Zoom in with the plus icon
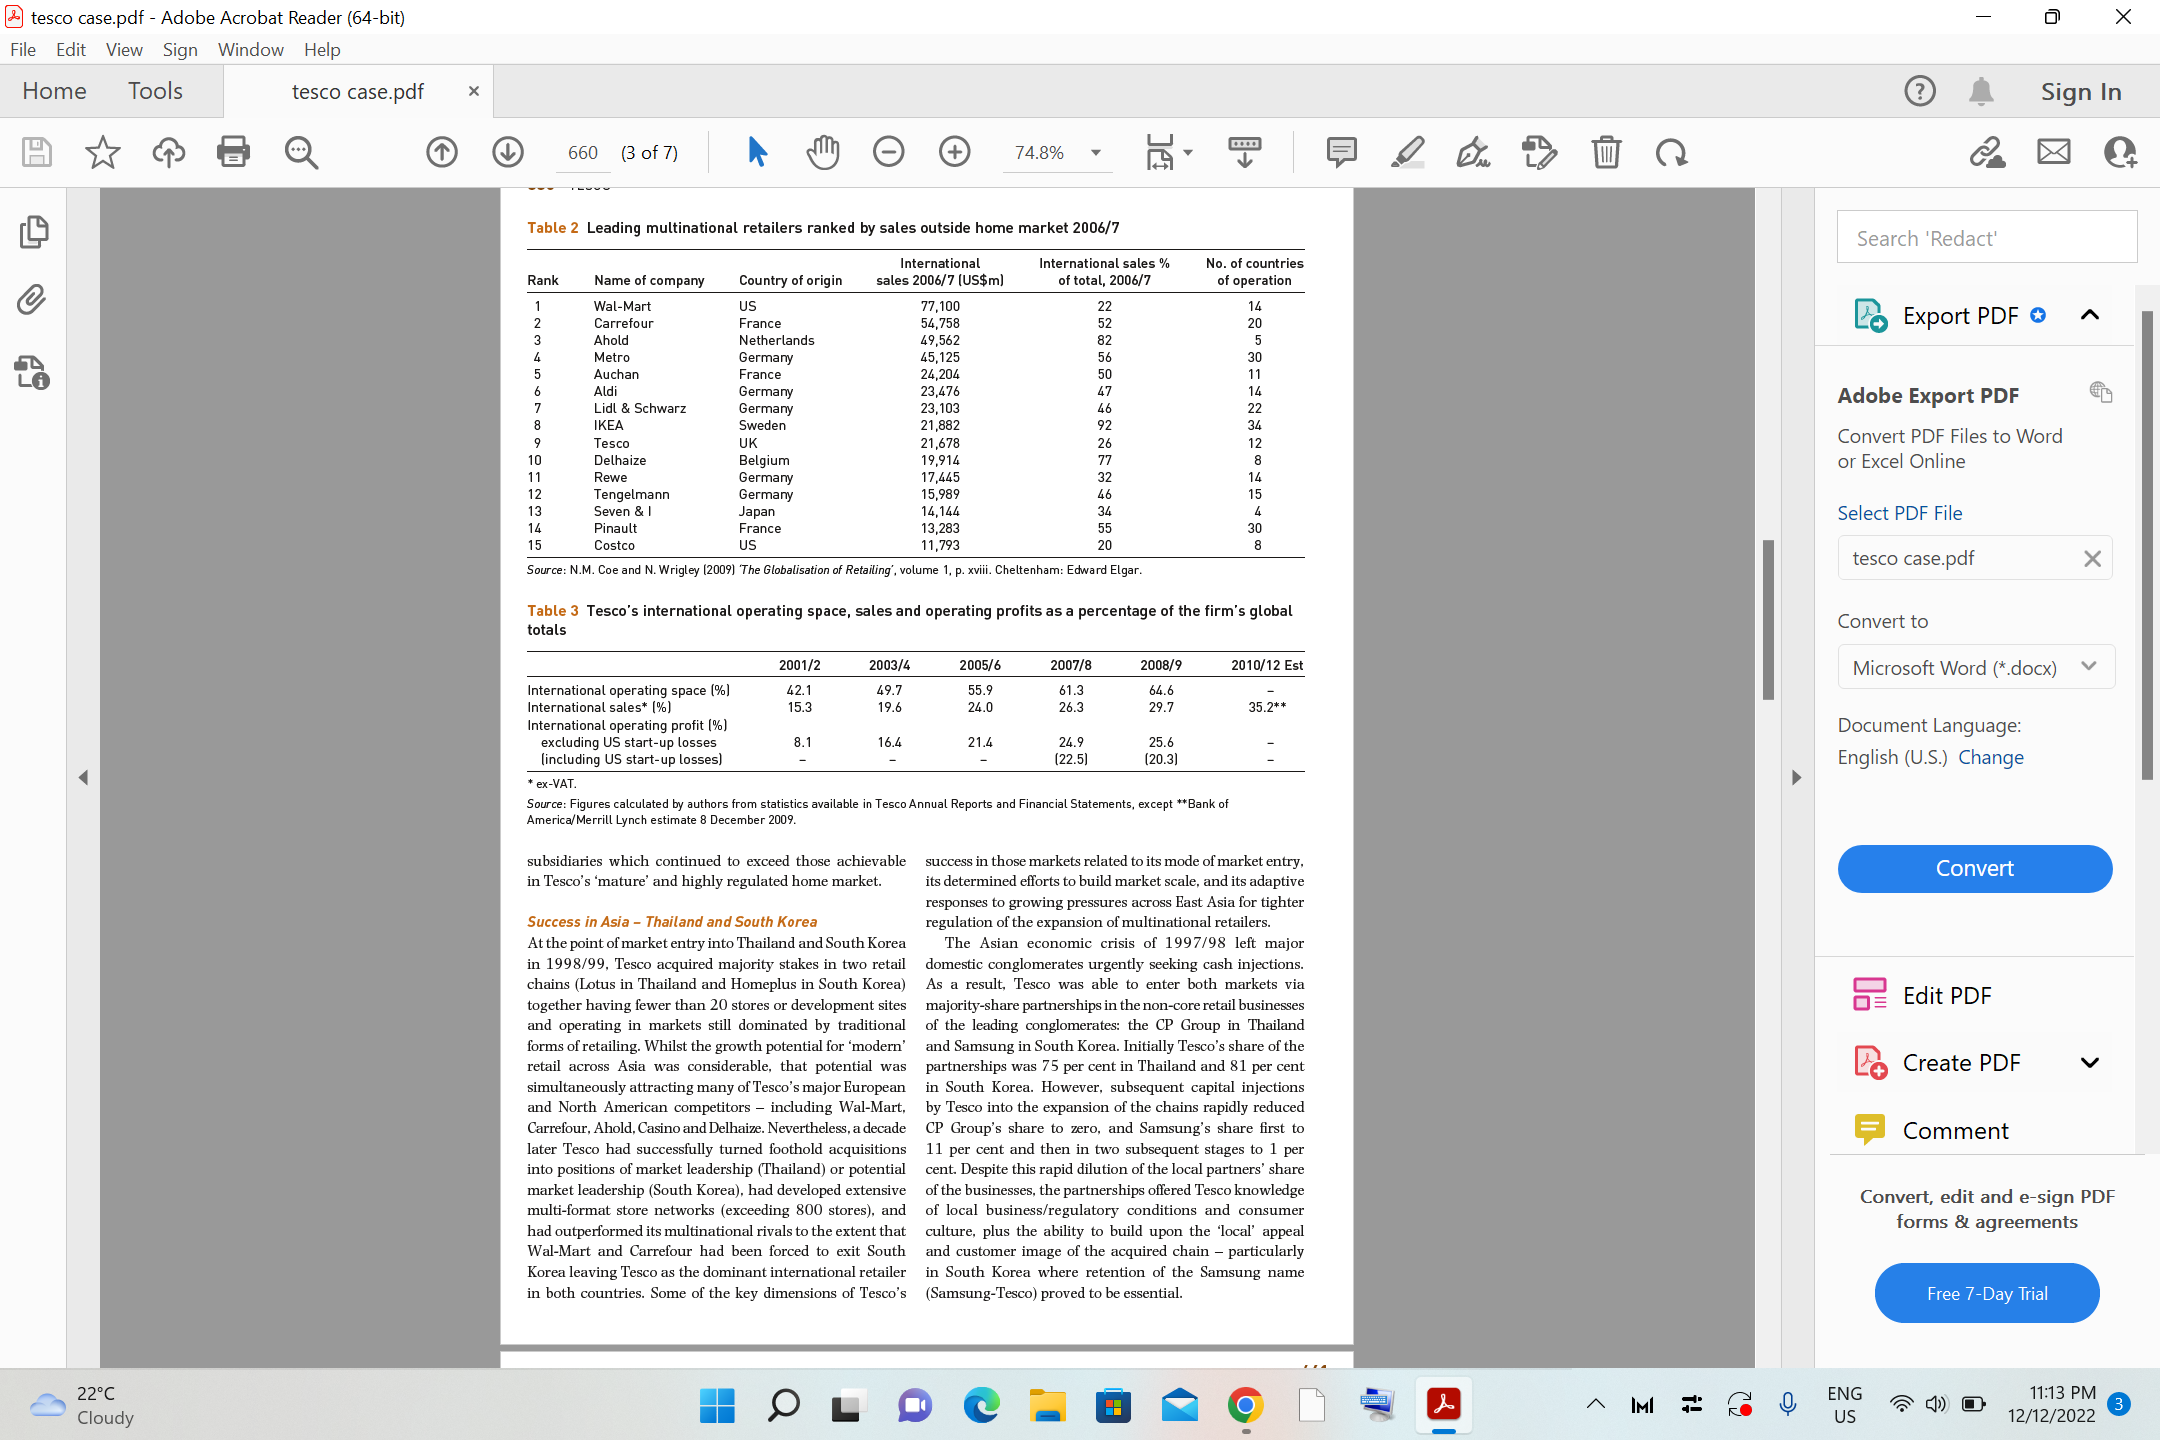This screenshot has height=1440, width=2160. tap(954, 152)
